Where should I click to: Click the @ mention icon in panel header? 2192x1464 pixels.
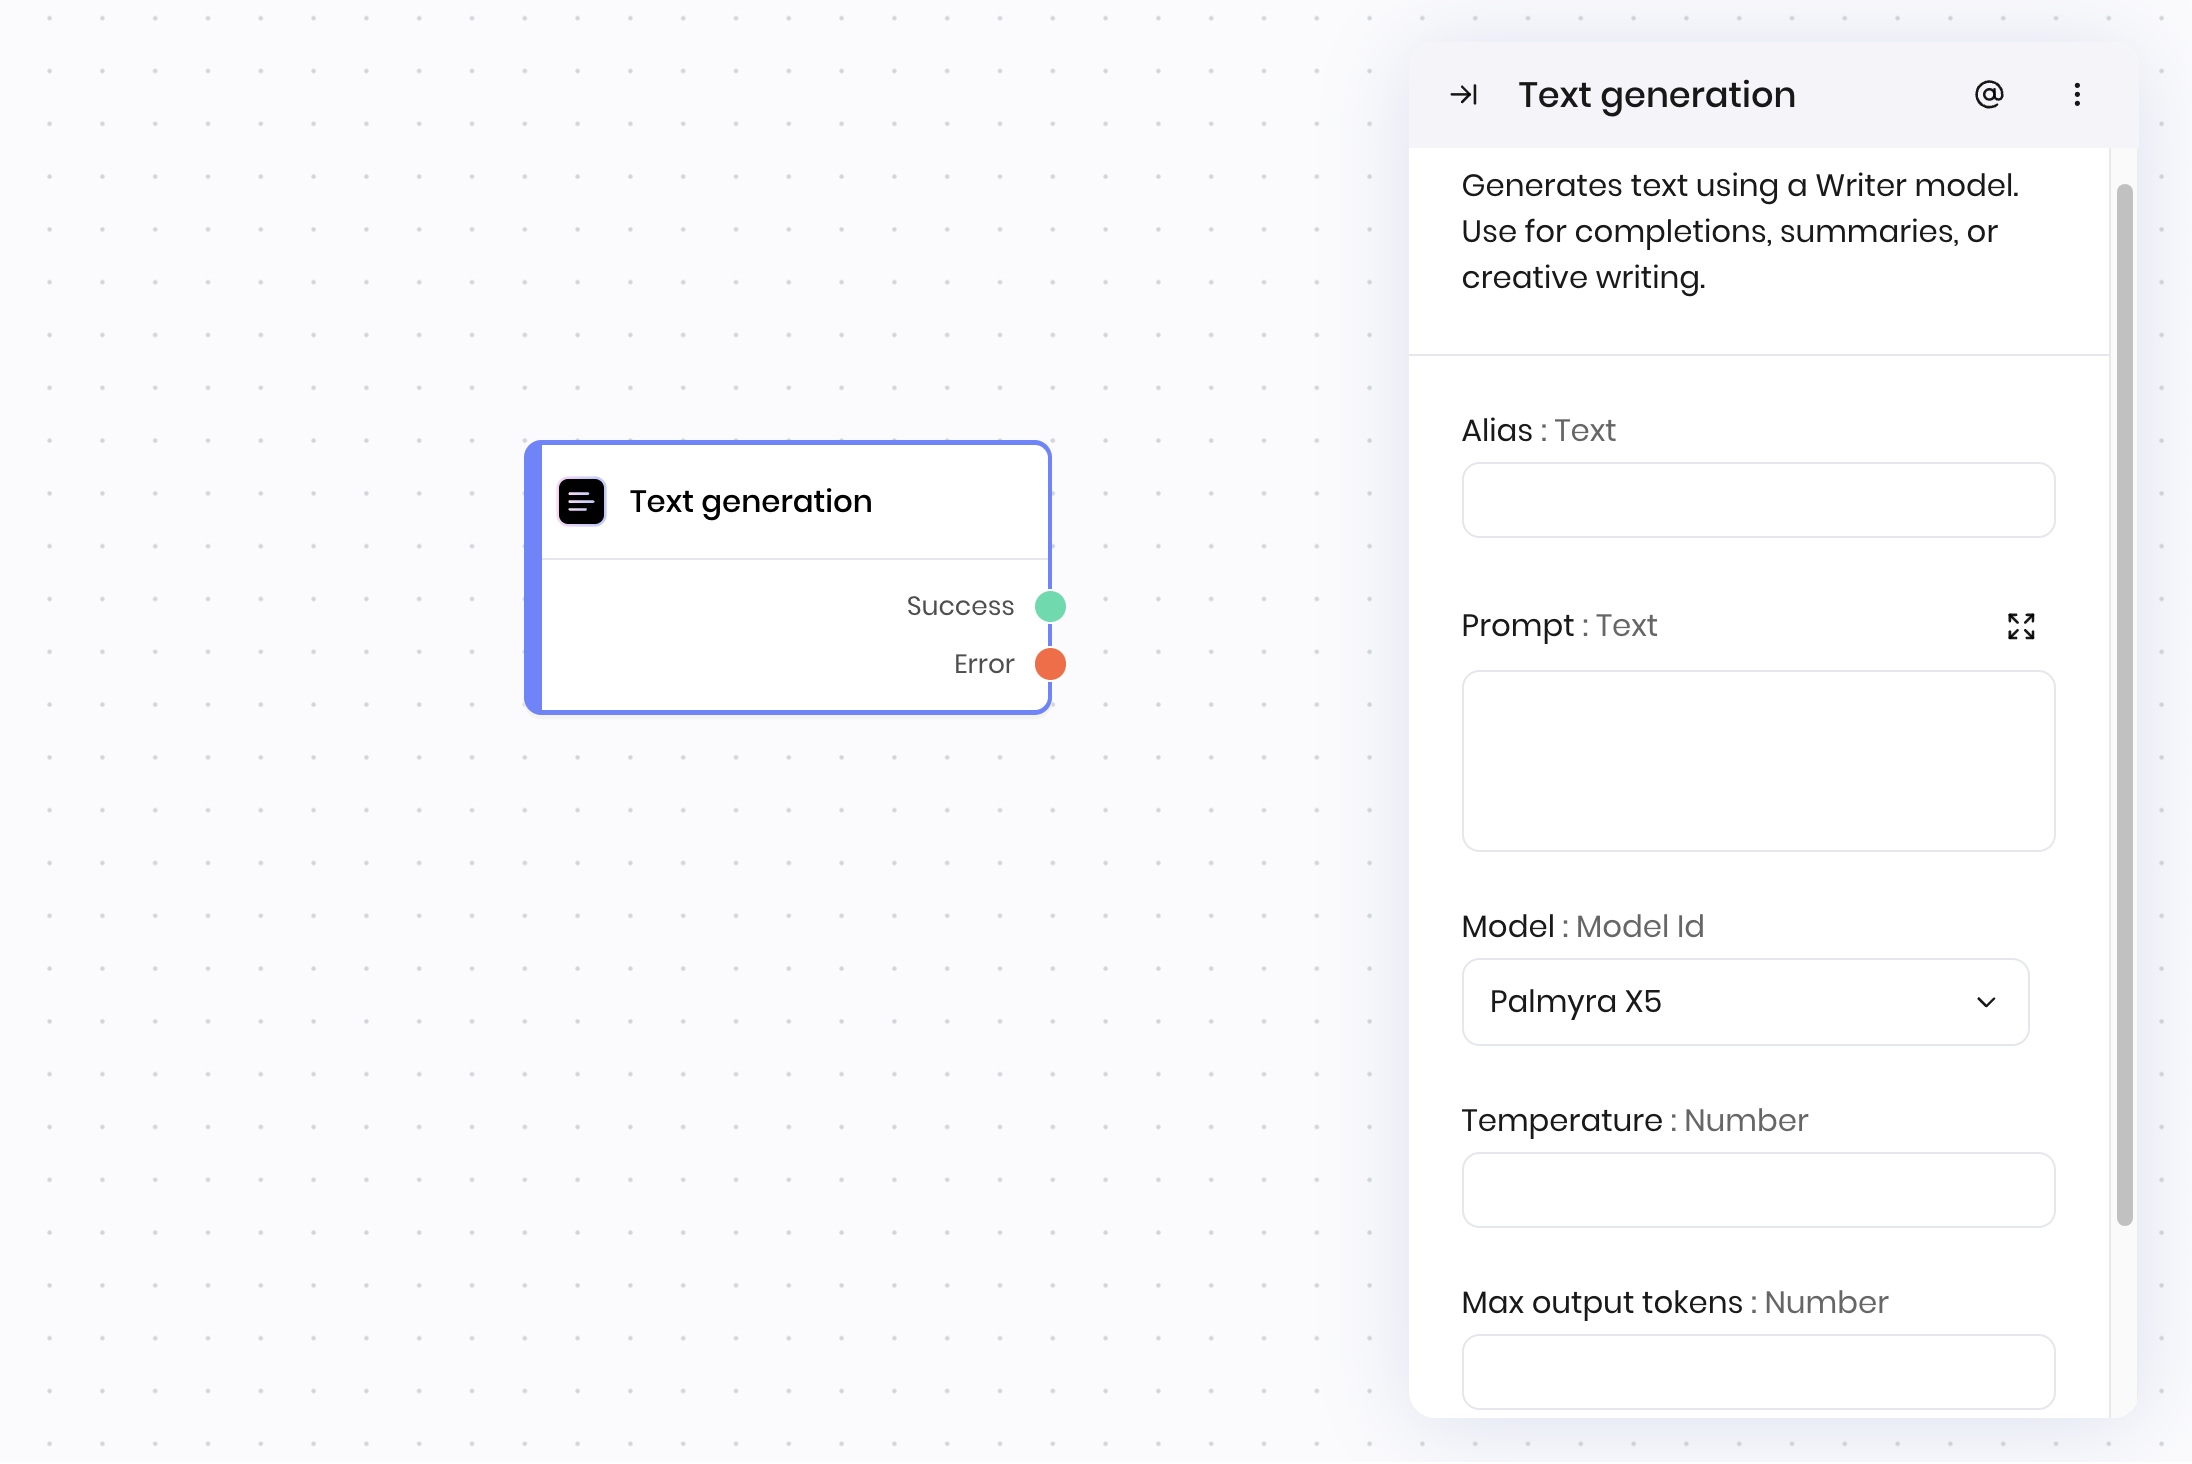coord(1989,95)
